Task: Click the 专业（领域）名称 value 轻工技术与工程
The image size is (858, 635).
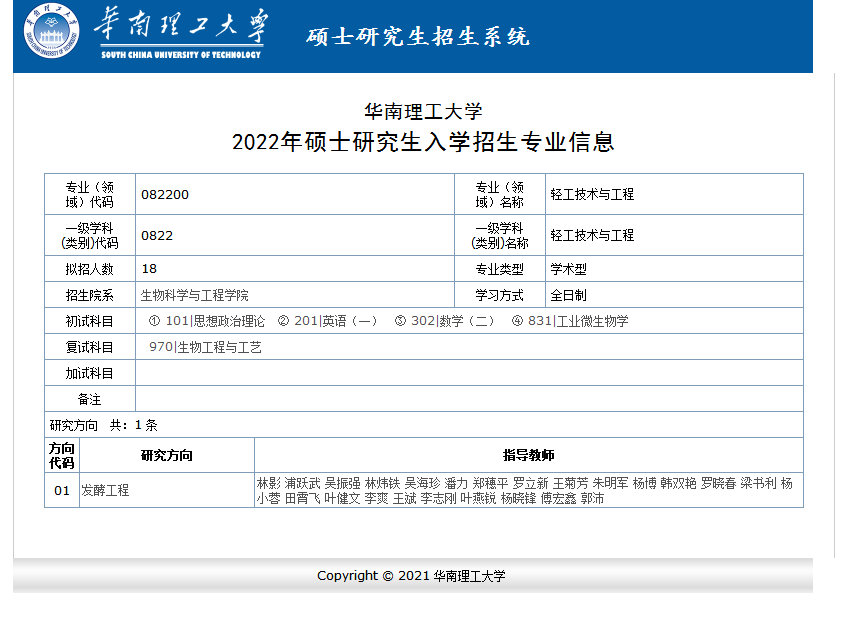Action: pos(592,194)
